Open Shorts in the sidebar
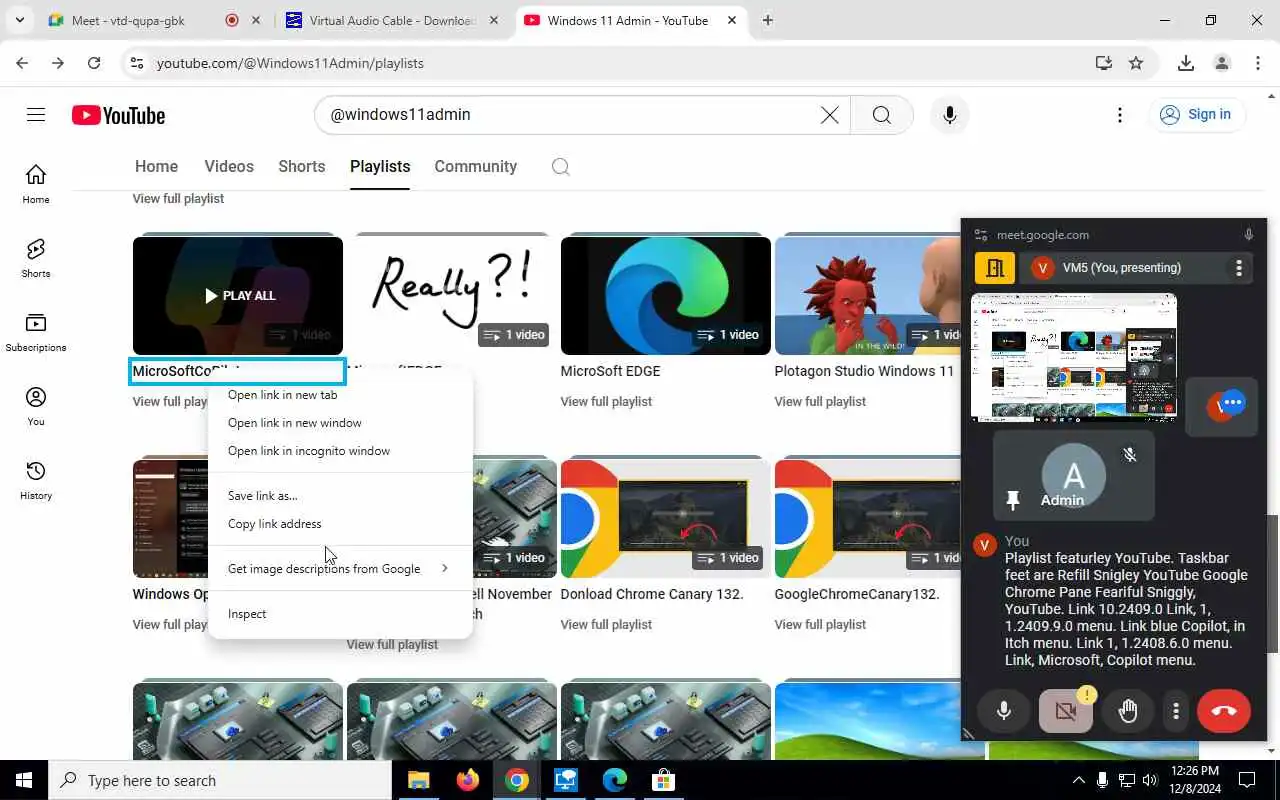This screenshot has width=1280, height=800. pos(36,258)
